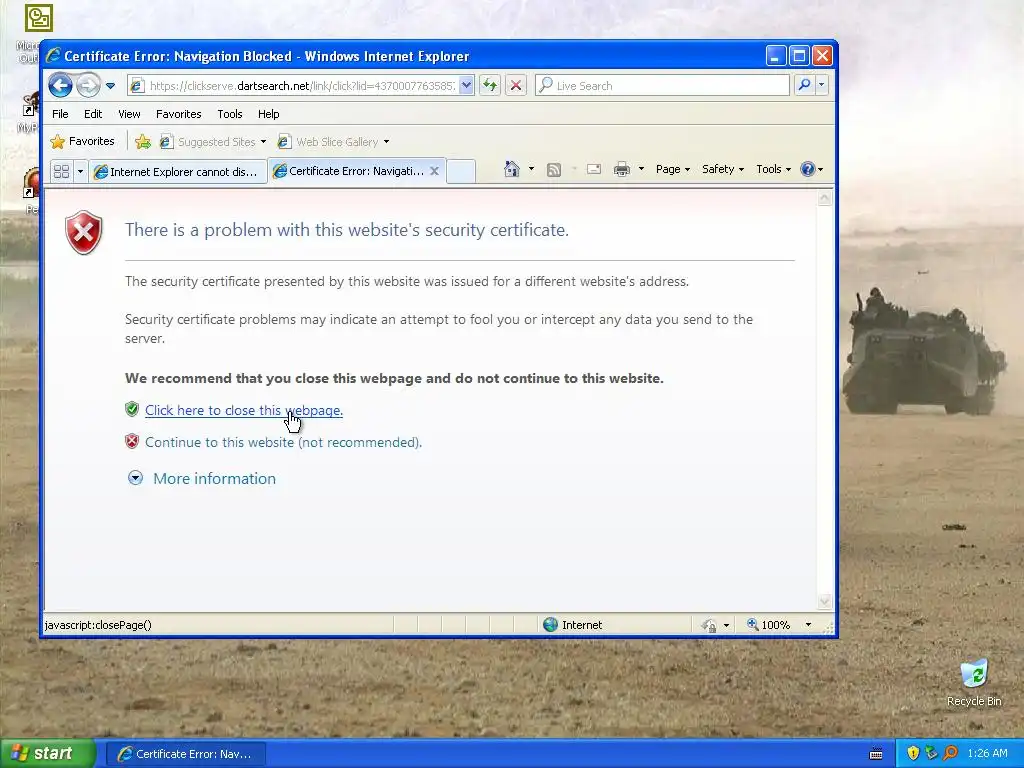Image resolution: width=1024 pixels, height=768 pixels.
Task: Click the page scrollbar down arrow
Action: click(x=825, y=601)
